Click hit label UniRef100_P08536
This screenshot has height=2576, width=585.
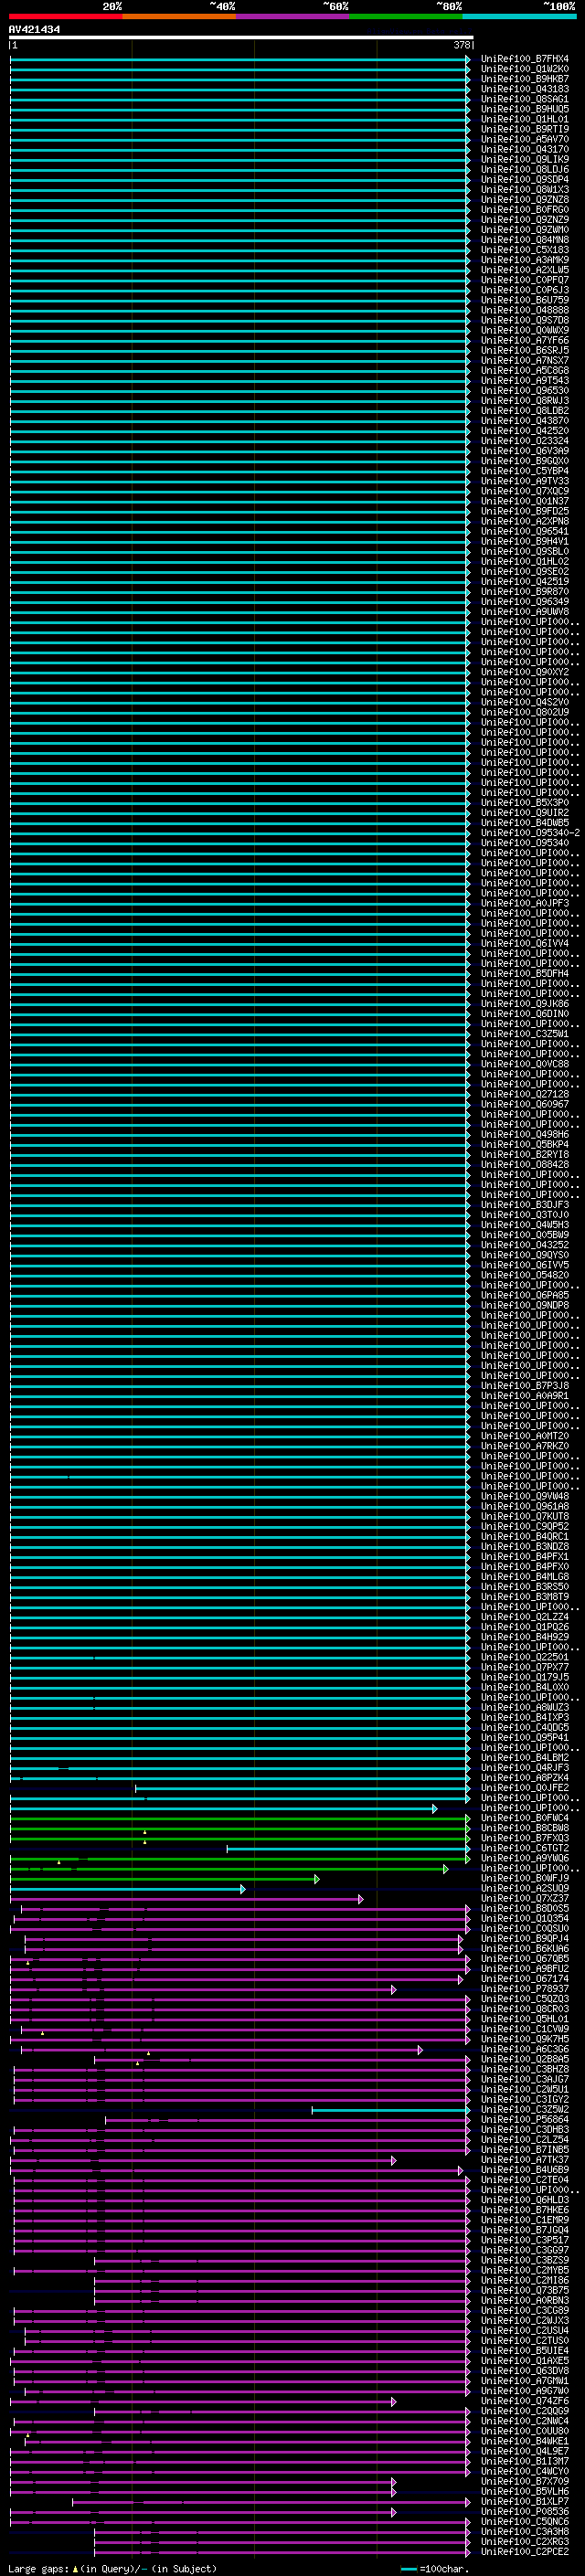tap(525, 2511)
